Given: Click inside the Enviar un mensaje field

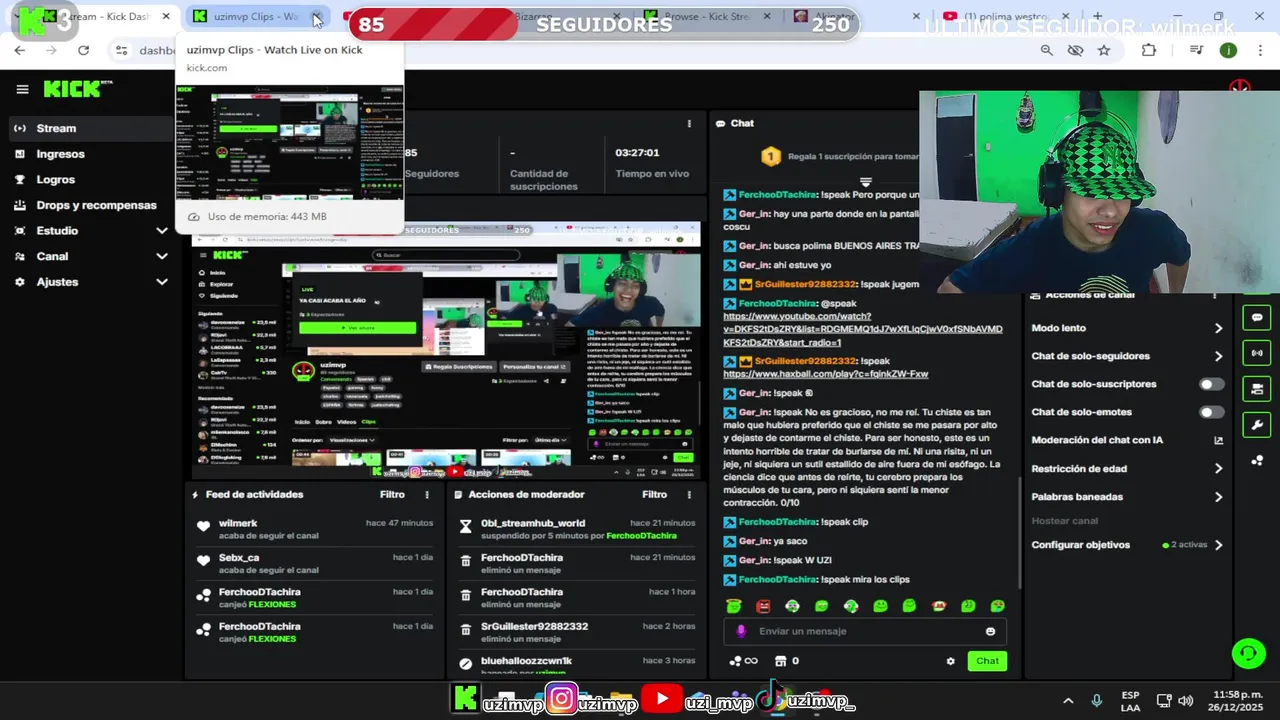Looking at the screenshot, I should click(865, 631).
